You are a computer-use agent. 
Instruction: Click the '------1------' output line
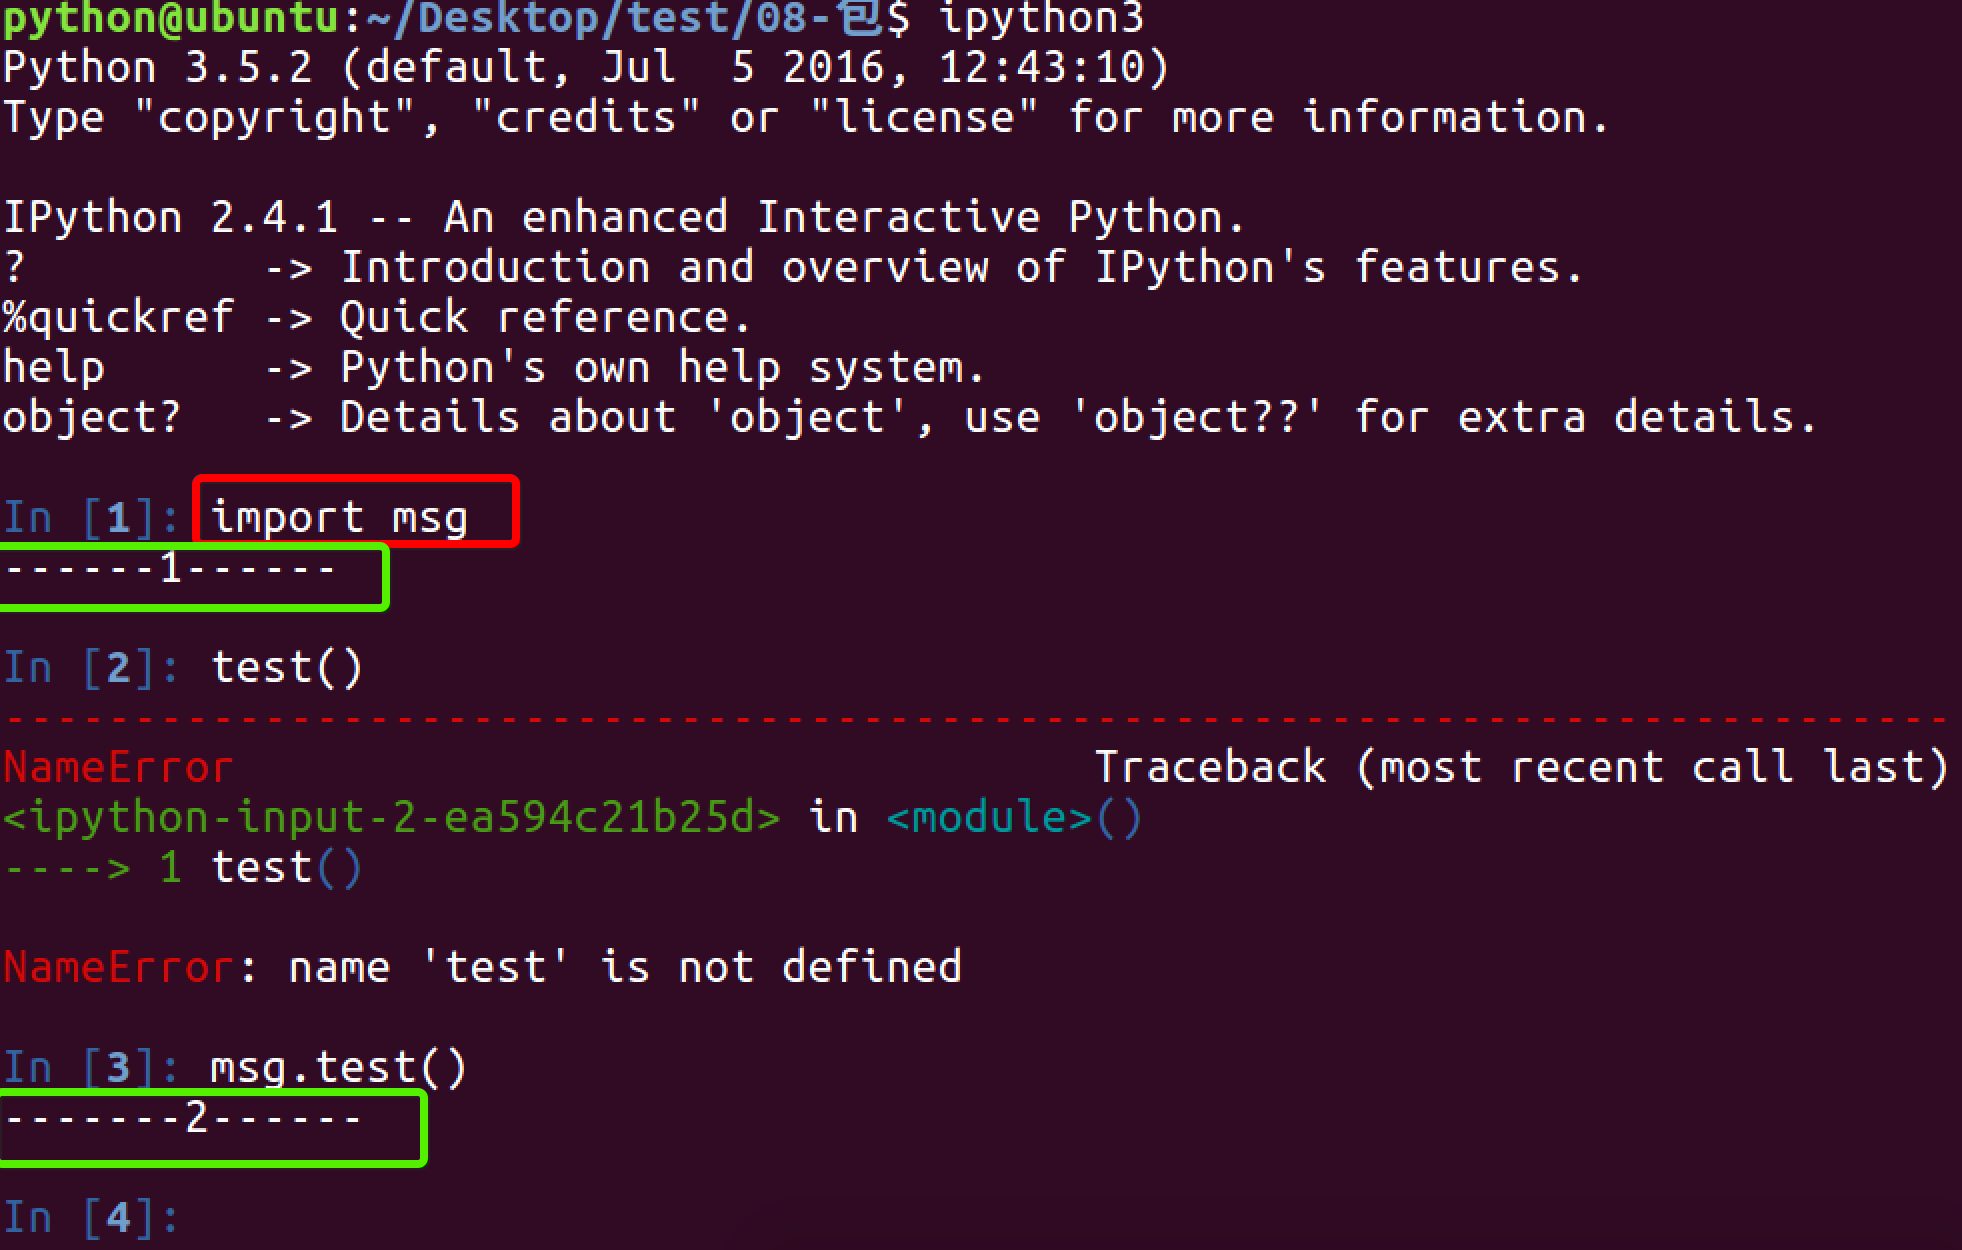[171, 569]
